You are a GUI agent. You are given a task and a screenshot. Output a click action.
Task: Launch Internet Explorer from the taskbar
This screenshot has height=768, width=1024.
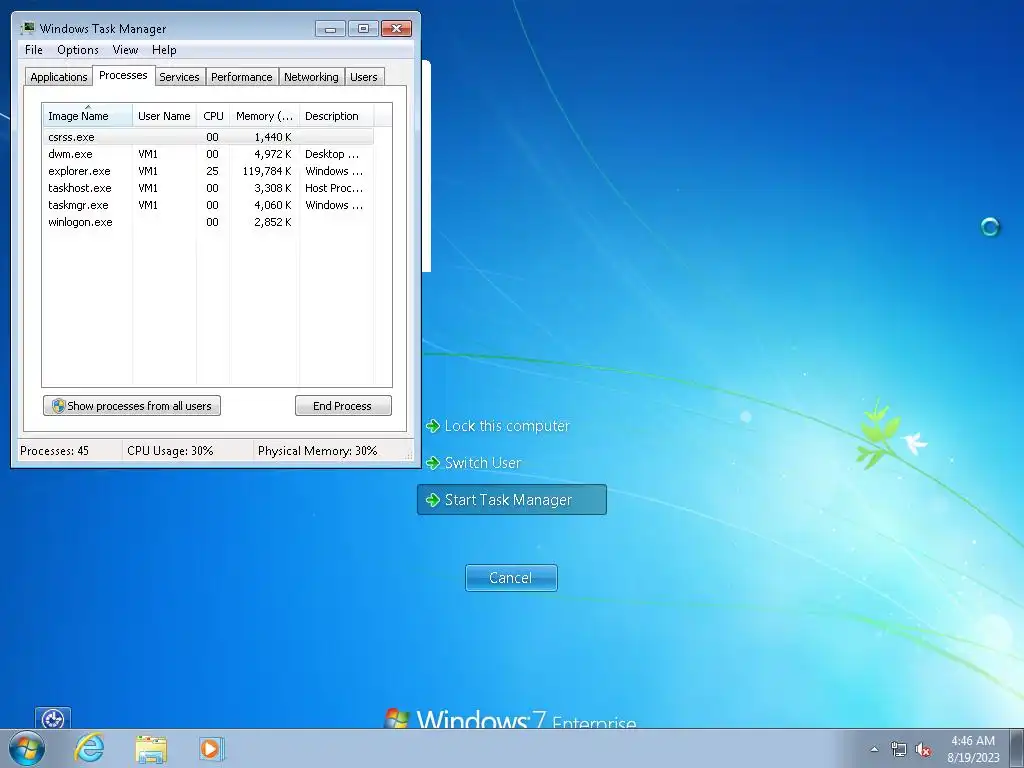click(89, 748)
